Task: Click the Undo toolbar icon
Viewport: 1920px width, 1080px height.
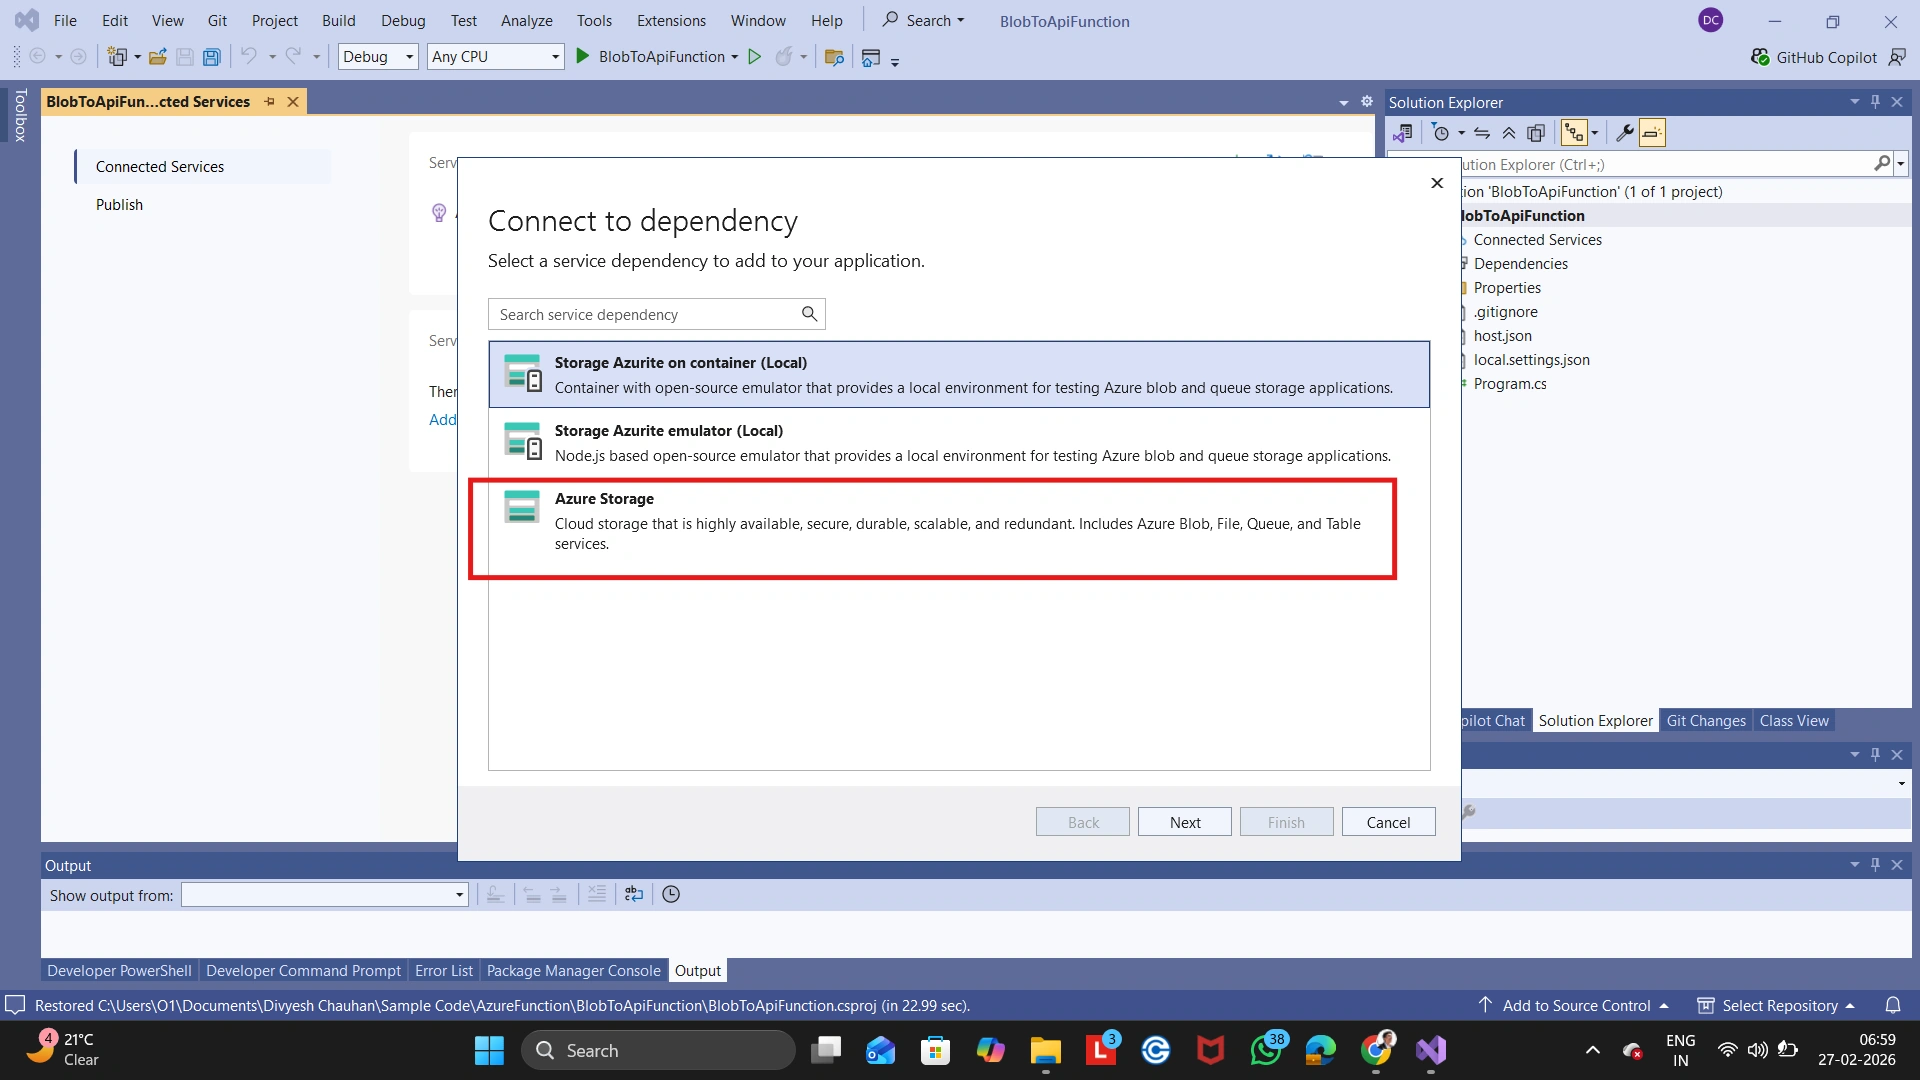Action: (249, 57)
